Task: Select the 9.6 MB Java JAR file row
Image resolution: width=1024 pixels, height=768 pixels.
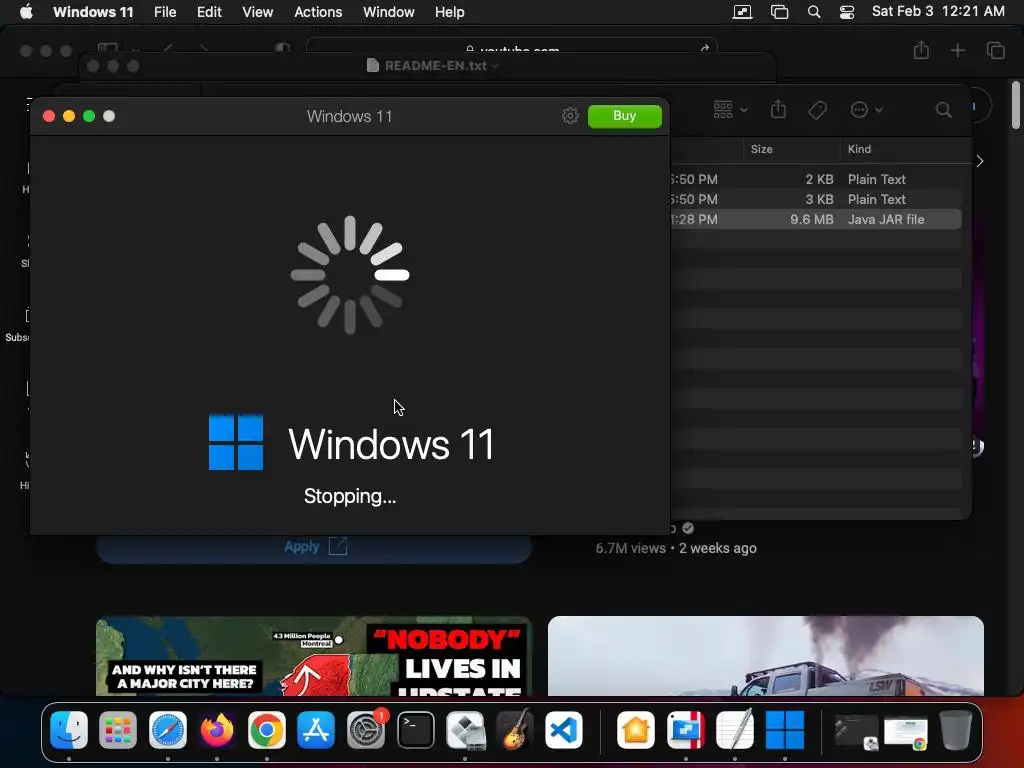Action: tap(816, 219)
